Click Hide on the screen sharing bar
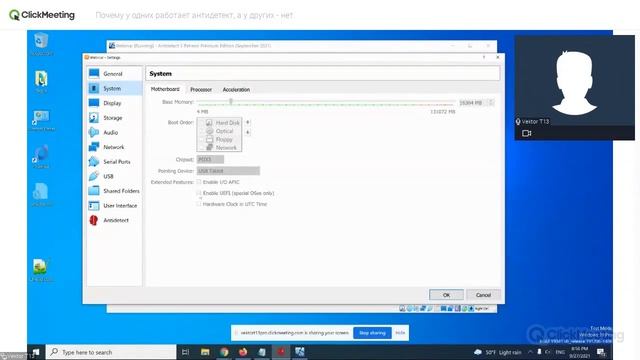This screenshot has width=640, height=360. click(400, 333)
